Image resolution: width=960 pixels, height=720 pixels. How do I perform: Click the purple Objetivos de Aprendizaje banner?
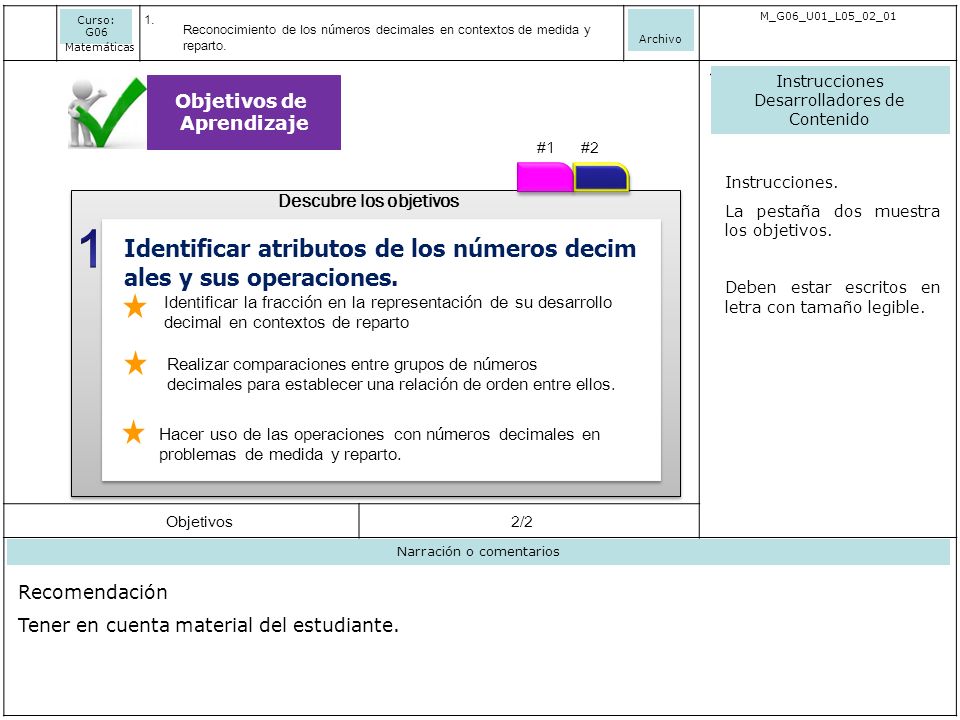pos(244,112)
